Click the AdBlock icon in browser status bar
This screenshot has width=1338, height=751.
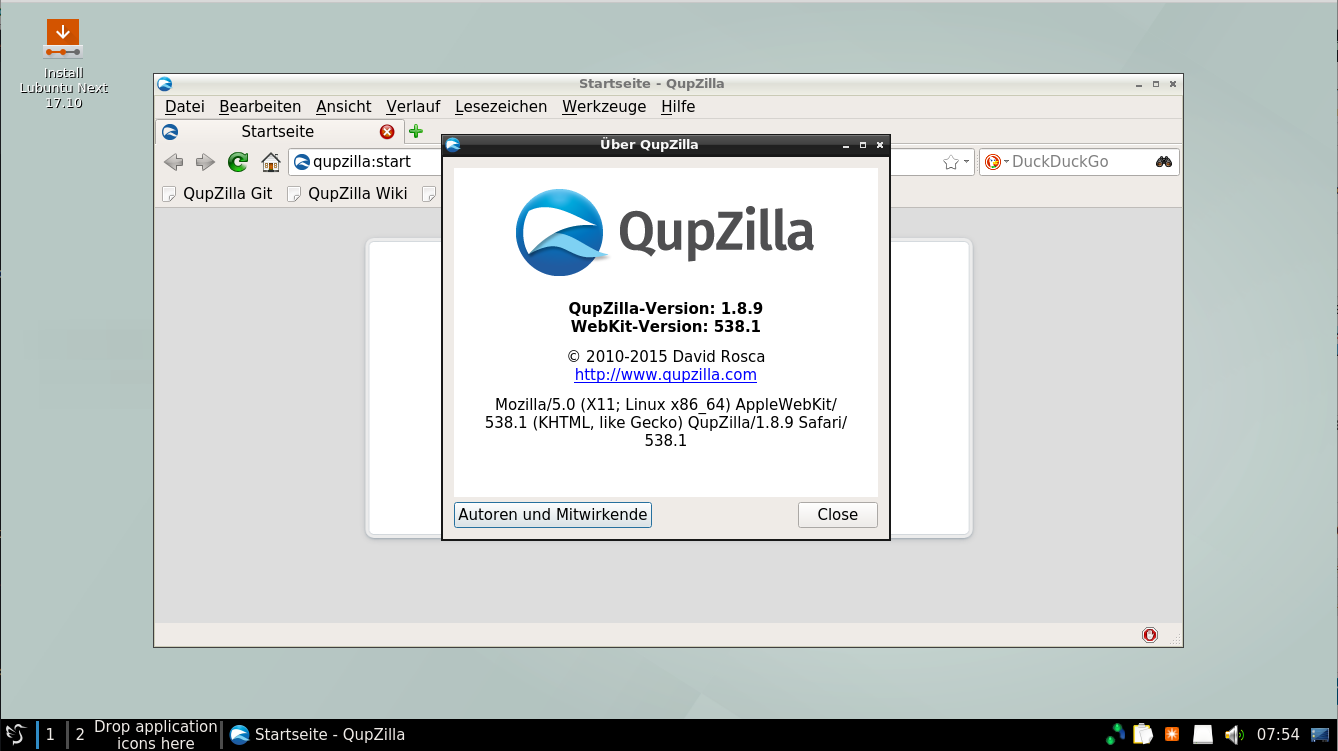click(x=1150, y=635)
